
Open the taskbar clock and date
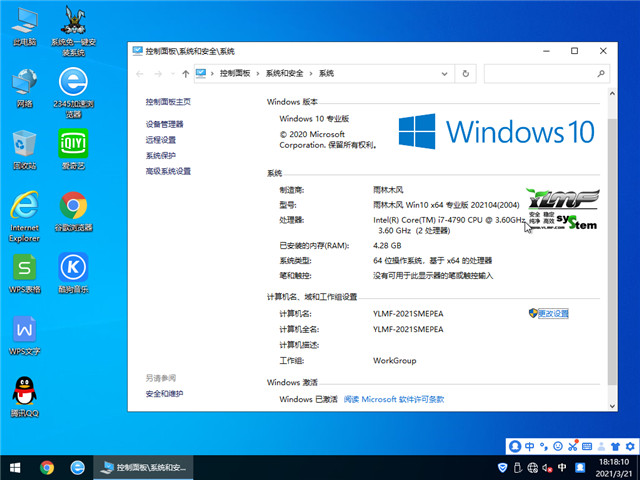pos(614,468)
